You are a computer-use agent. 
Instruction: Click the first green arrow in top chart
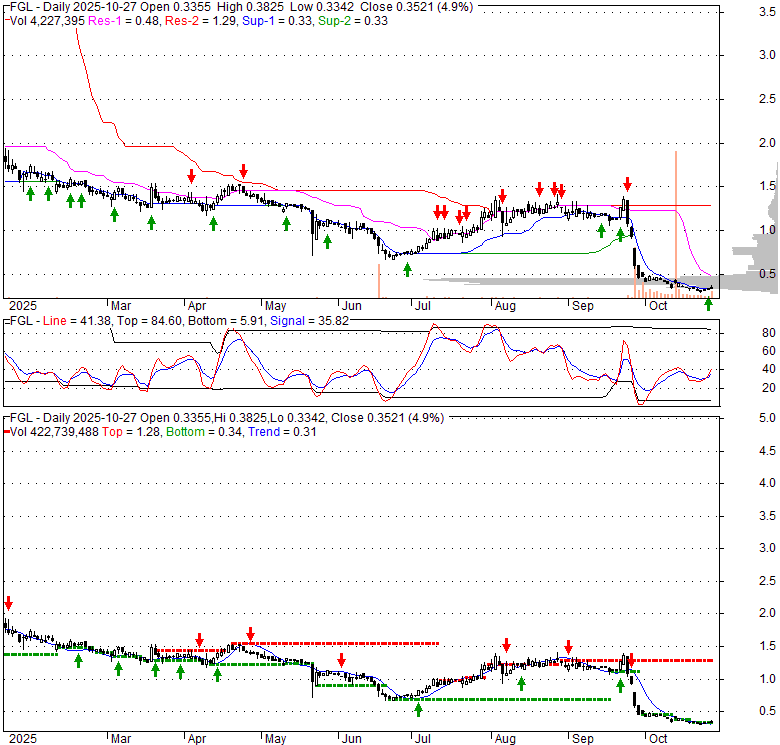tap(30, 192)
